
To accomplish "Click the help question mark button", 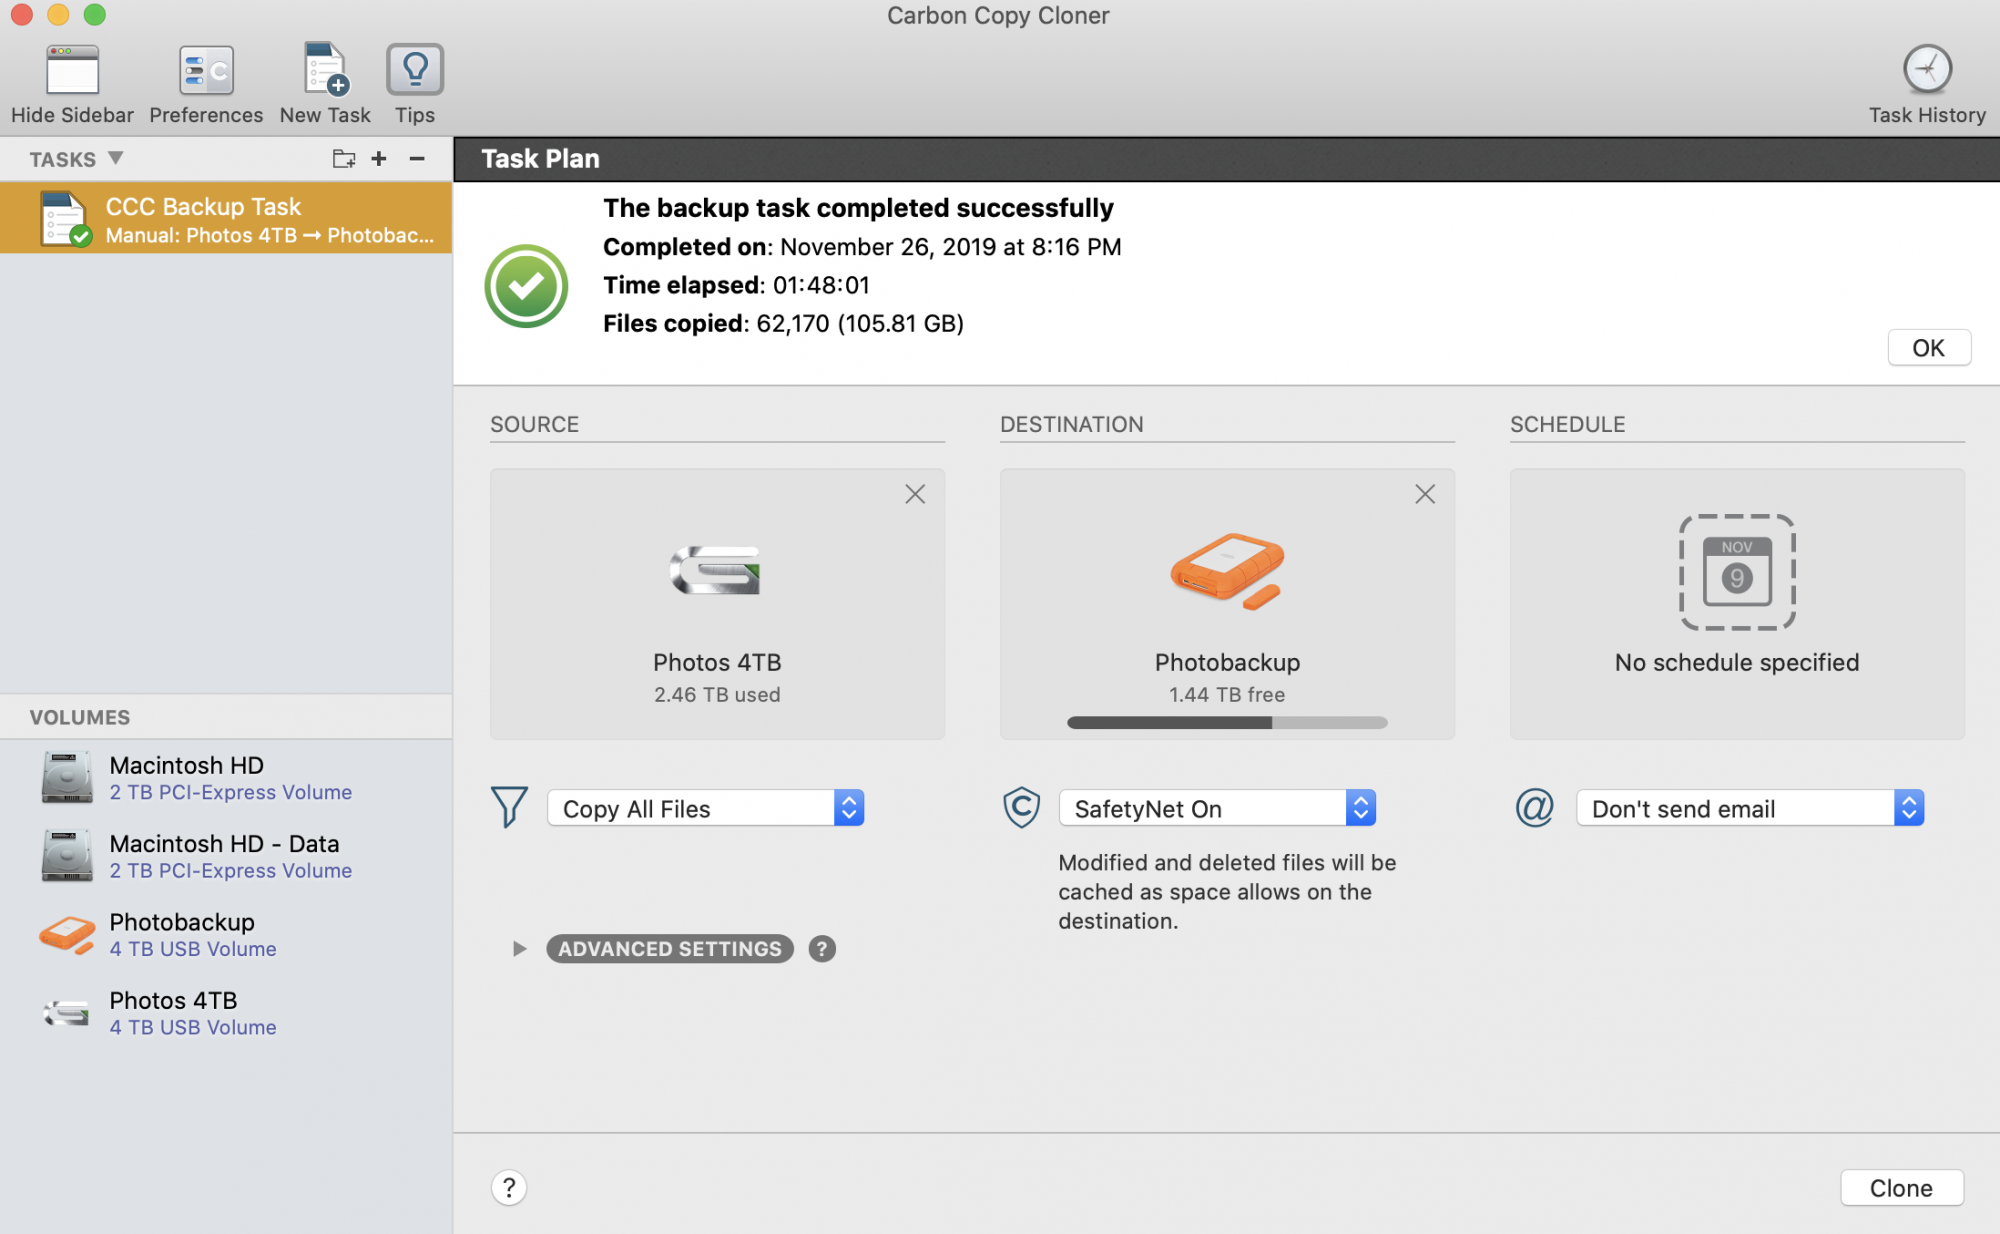I will (509, 1188).
